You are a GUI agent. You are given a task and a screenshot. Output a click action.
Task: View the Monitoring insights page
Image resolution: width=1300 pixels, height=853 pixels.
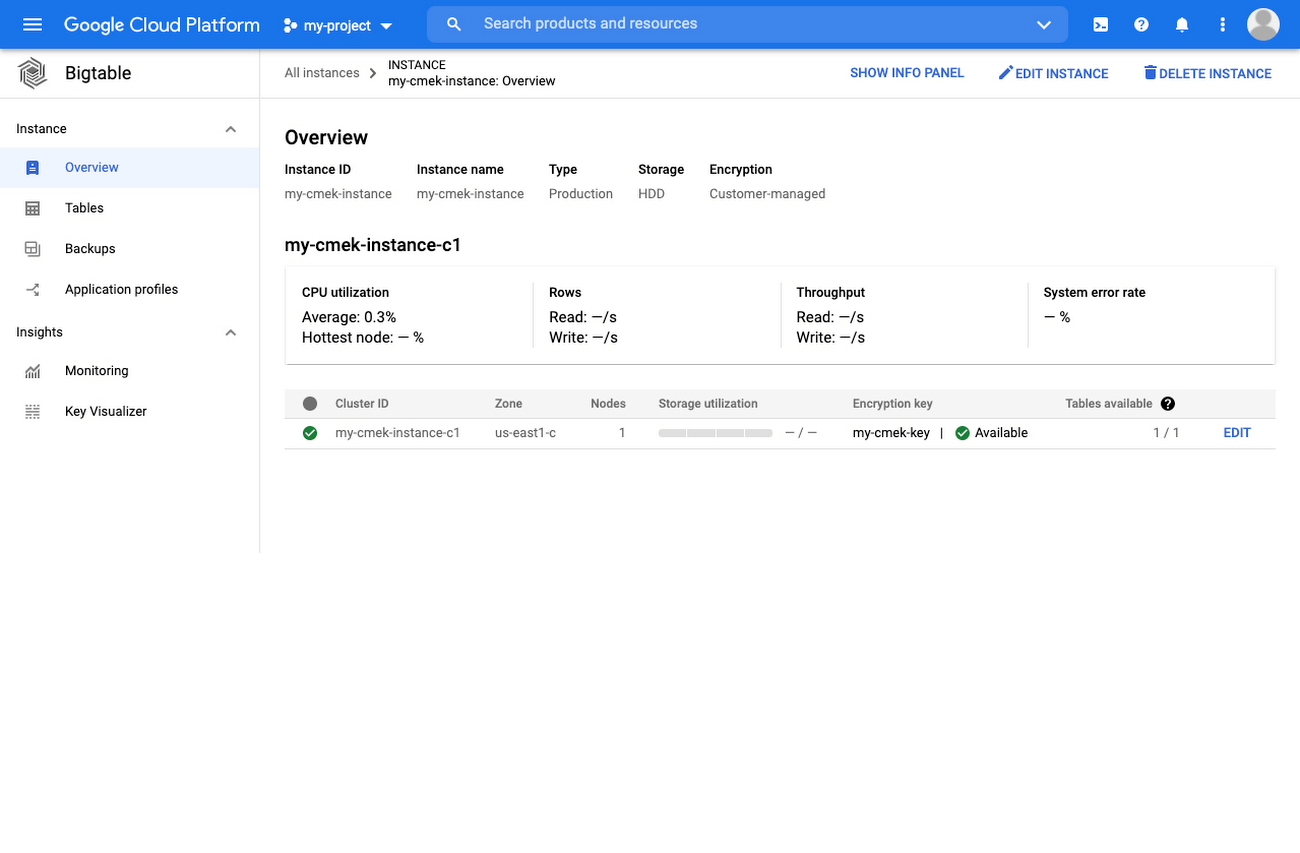point(96,371)
